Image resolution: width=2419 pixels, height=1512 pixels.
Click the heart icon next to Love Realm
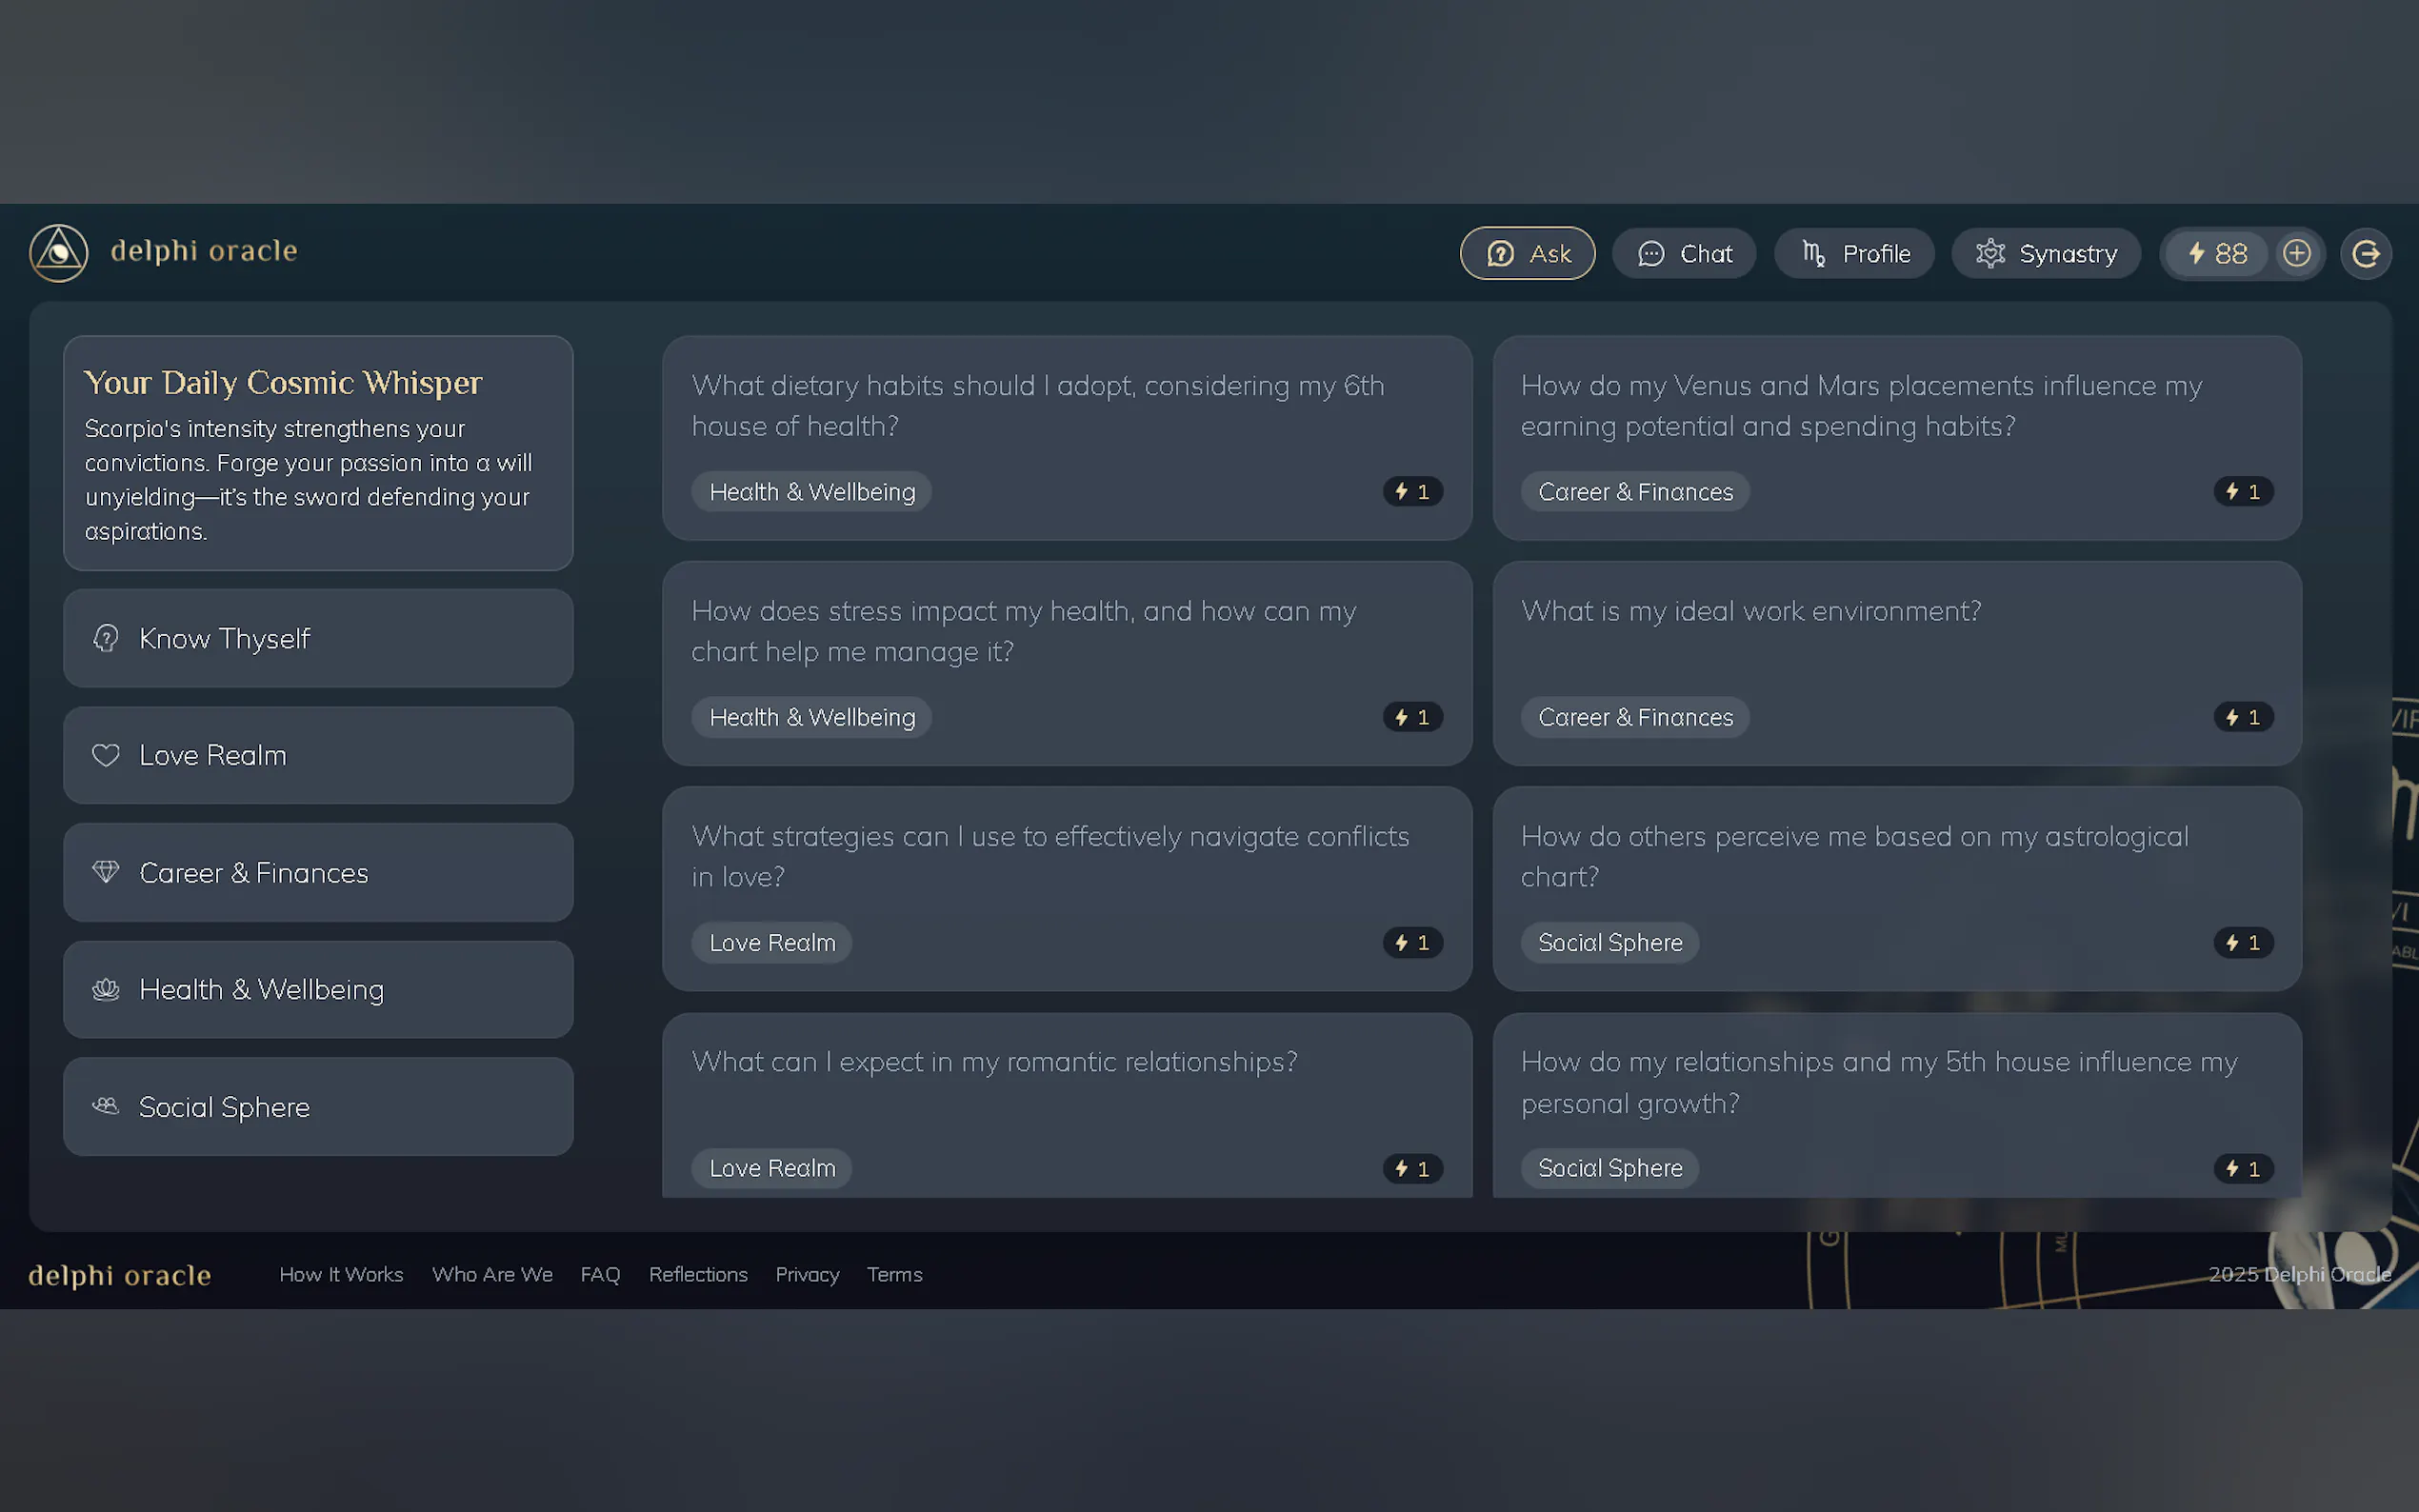tap(106, 756)
